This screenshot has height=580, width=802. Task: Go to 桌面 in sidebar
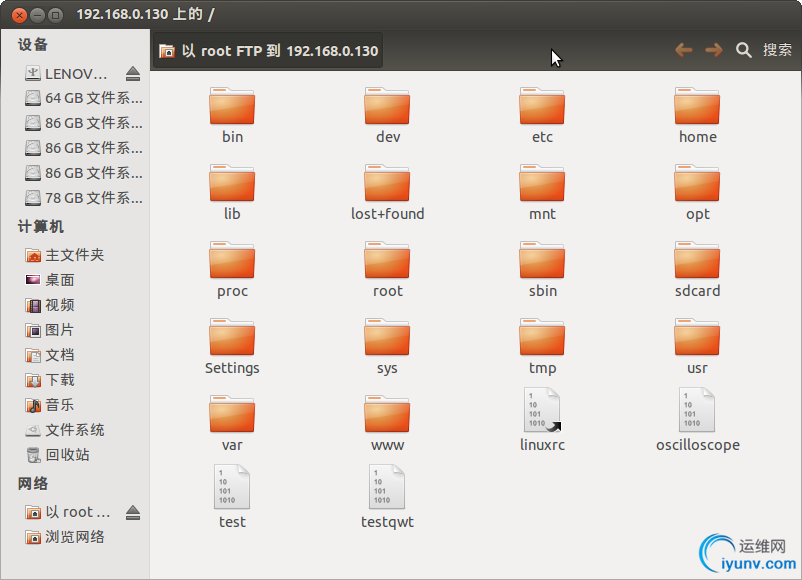point(50,280)
